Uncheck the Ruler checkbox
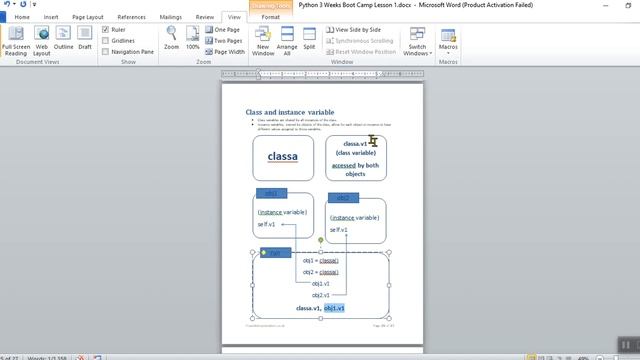 point(106,29)
